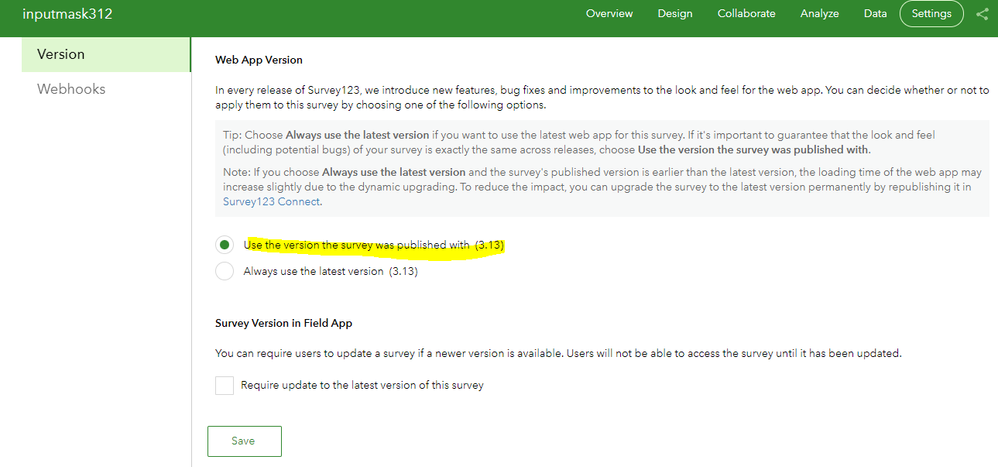Go to the Collaborate tab
Screen dimensions: 998x467
click(746, 13)
